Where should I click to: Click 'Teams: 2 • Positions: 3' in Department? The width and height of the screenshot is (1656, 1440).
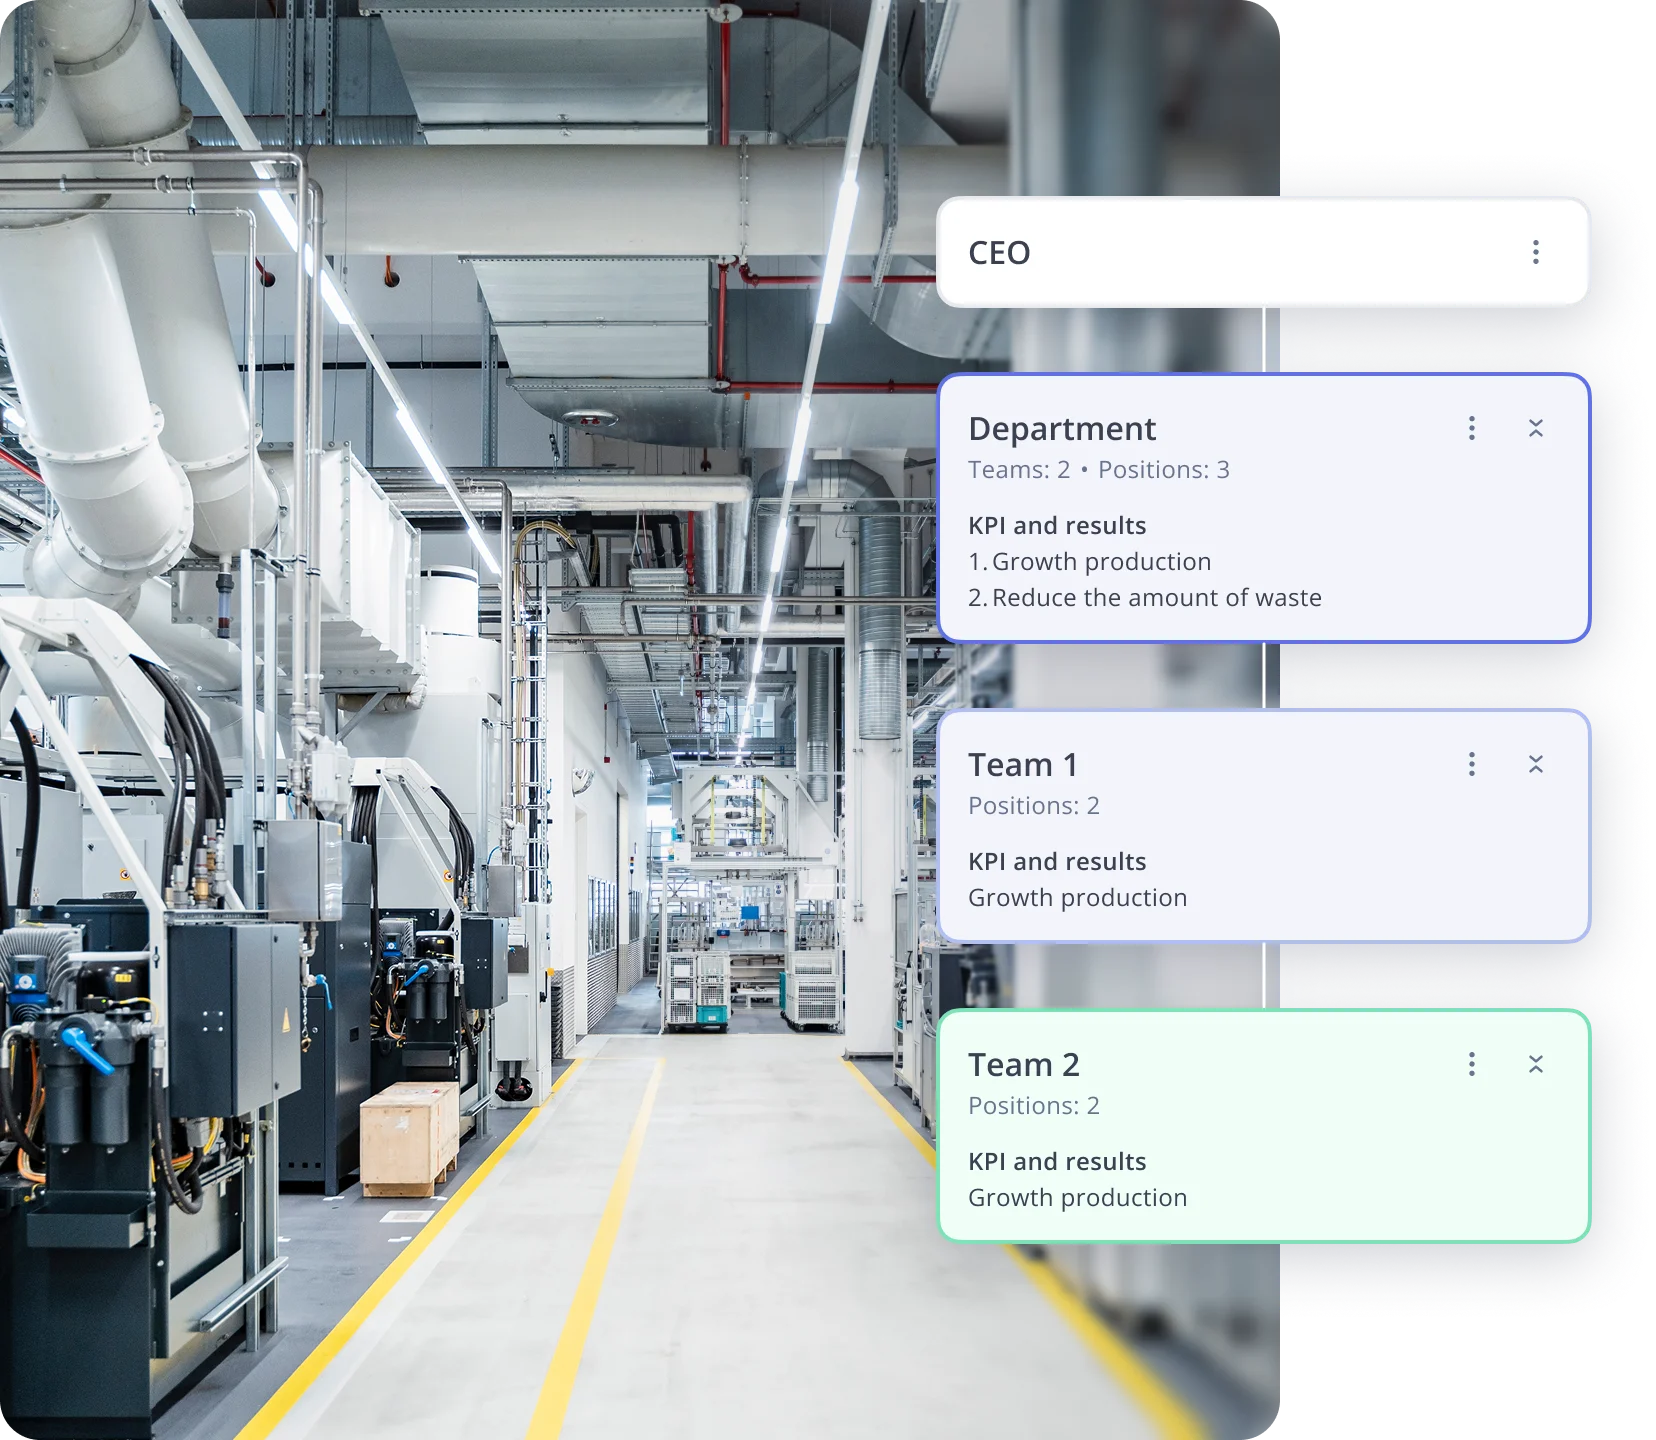[1098, 470]
